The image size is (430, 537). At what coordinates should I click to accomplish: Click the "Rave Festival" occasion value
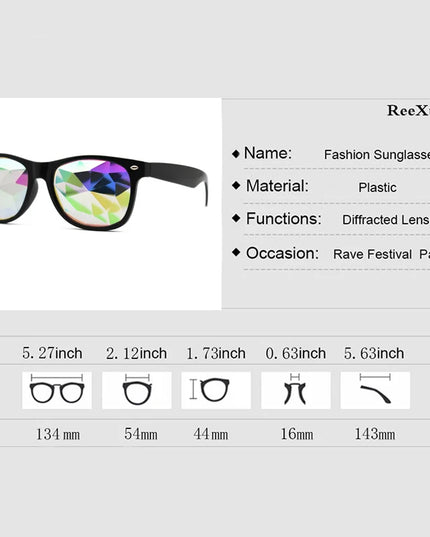coord(372,254)
